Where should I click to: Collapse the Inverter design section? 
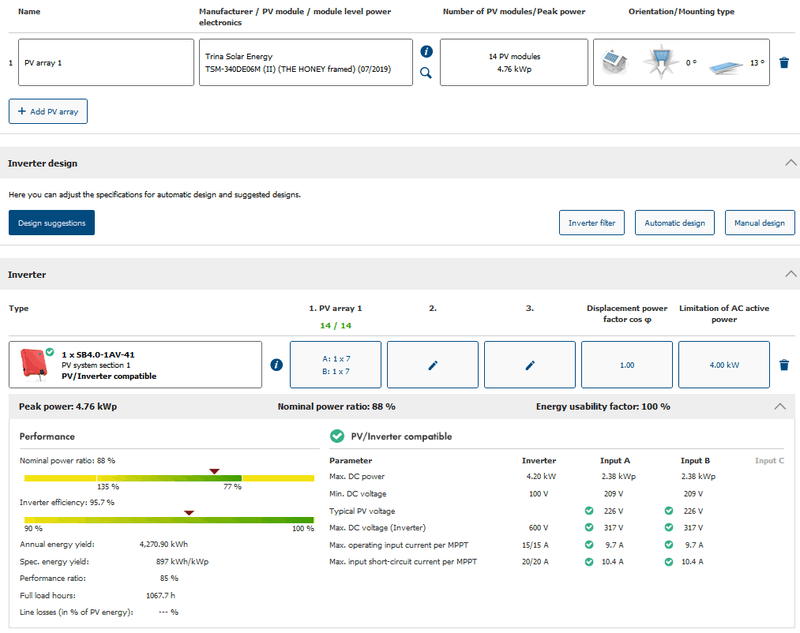[x=791, y=163]
